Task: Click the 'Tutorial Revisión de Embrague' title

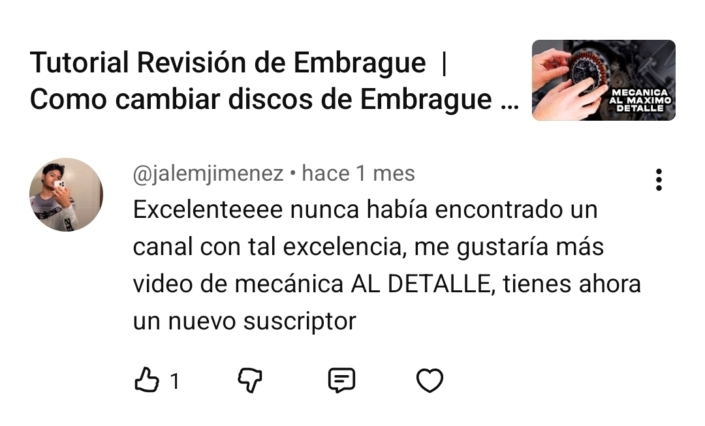Action: click(228, 62)
